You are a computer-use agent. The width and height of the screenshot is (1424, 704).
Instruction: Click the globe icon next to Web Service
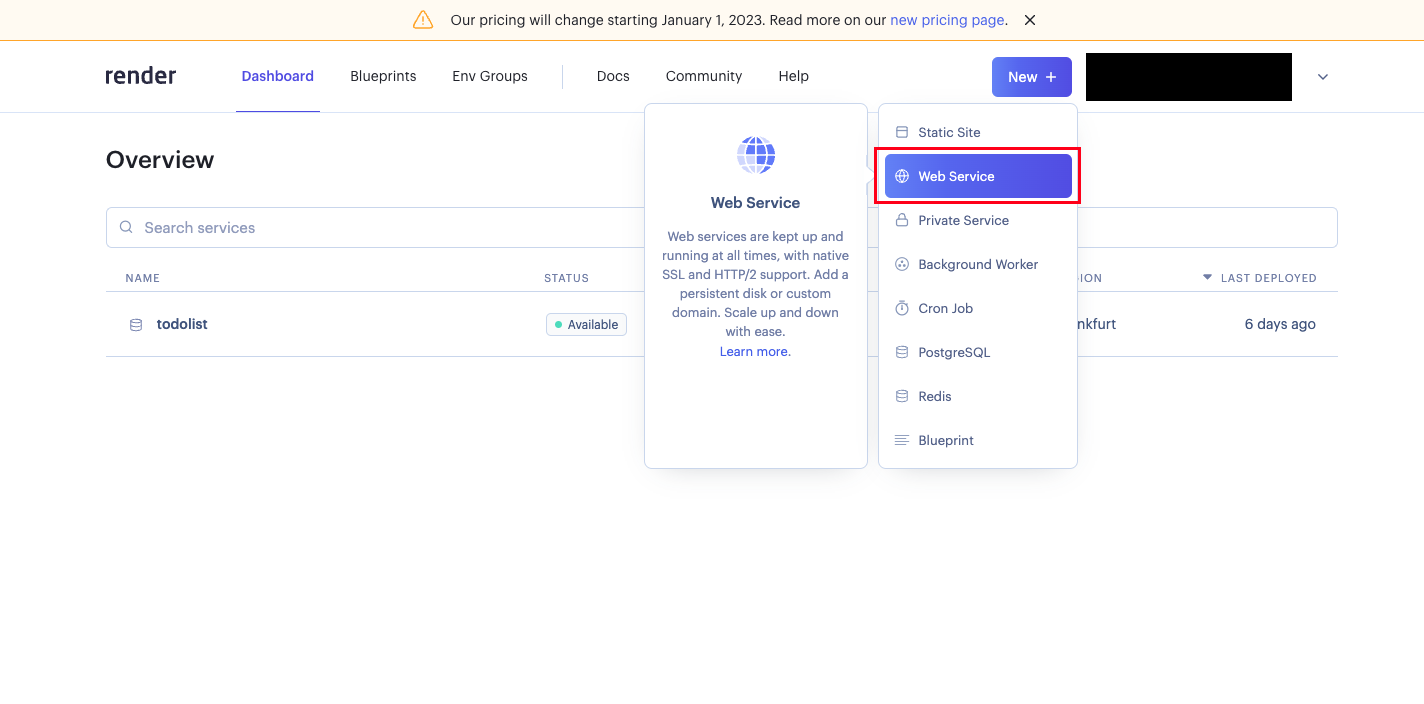click(903, 176)
